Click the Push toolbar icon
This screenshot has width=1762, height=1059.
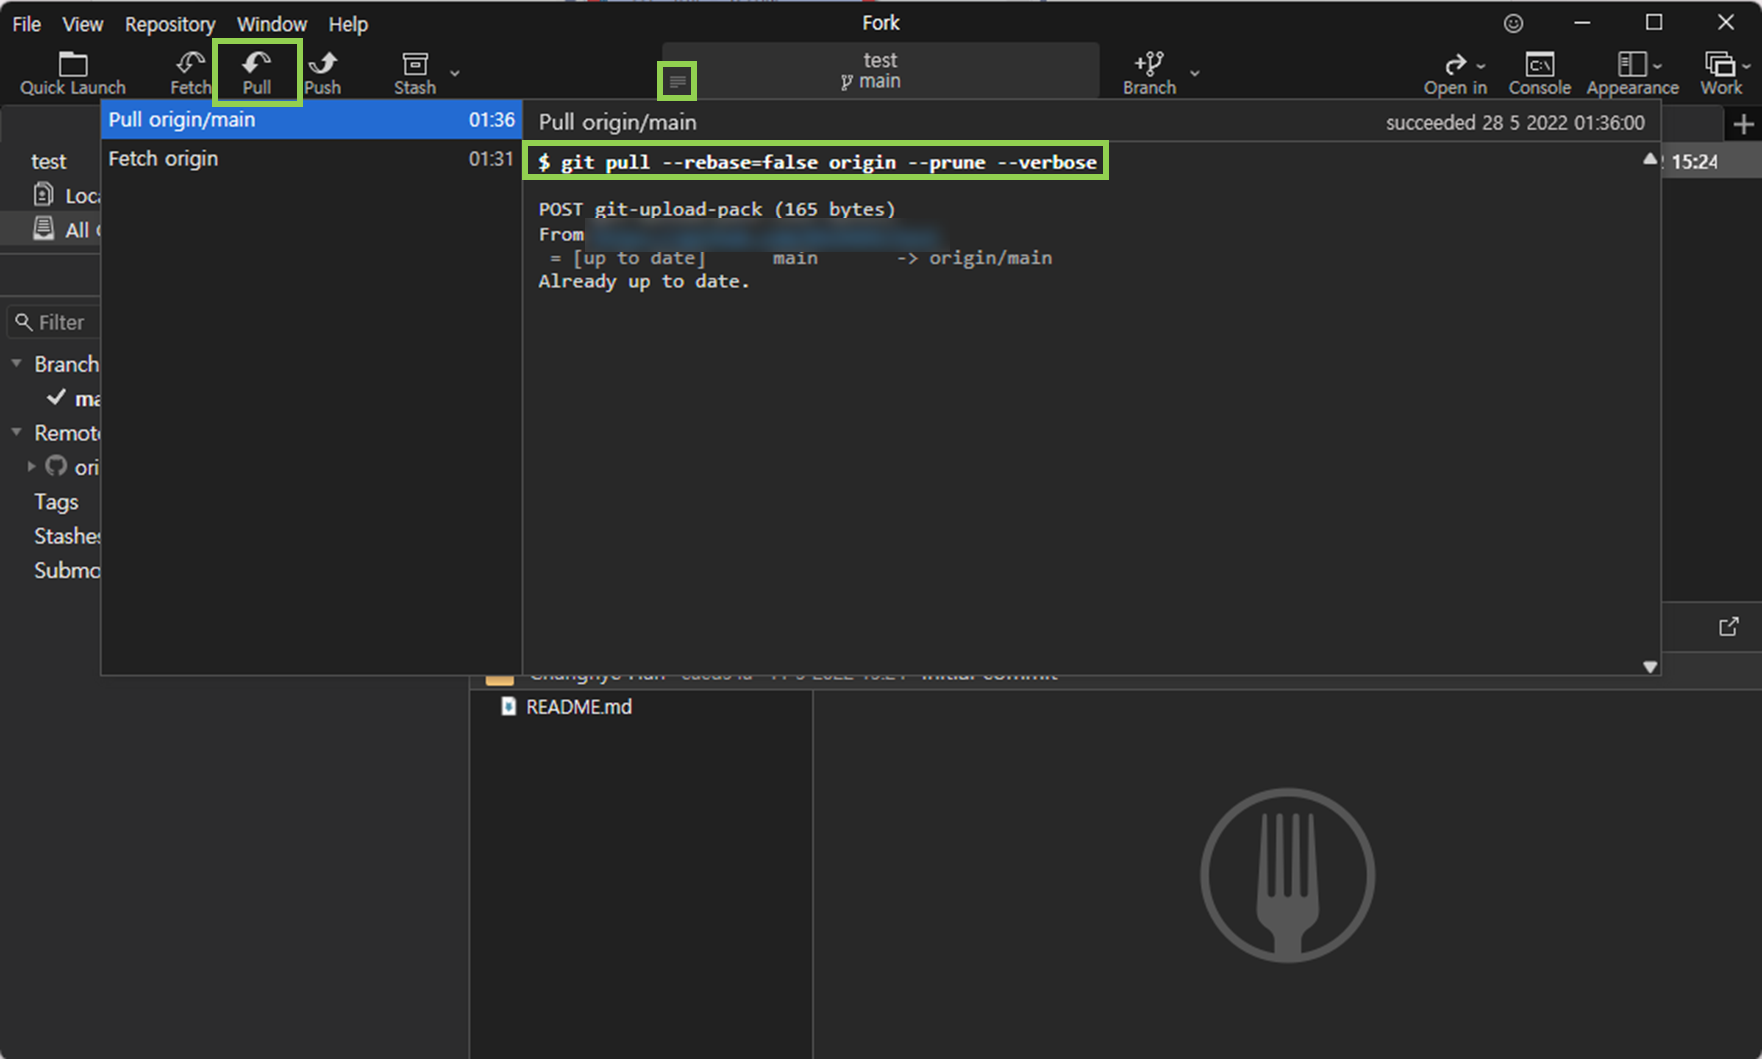322,73
